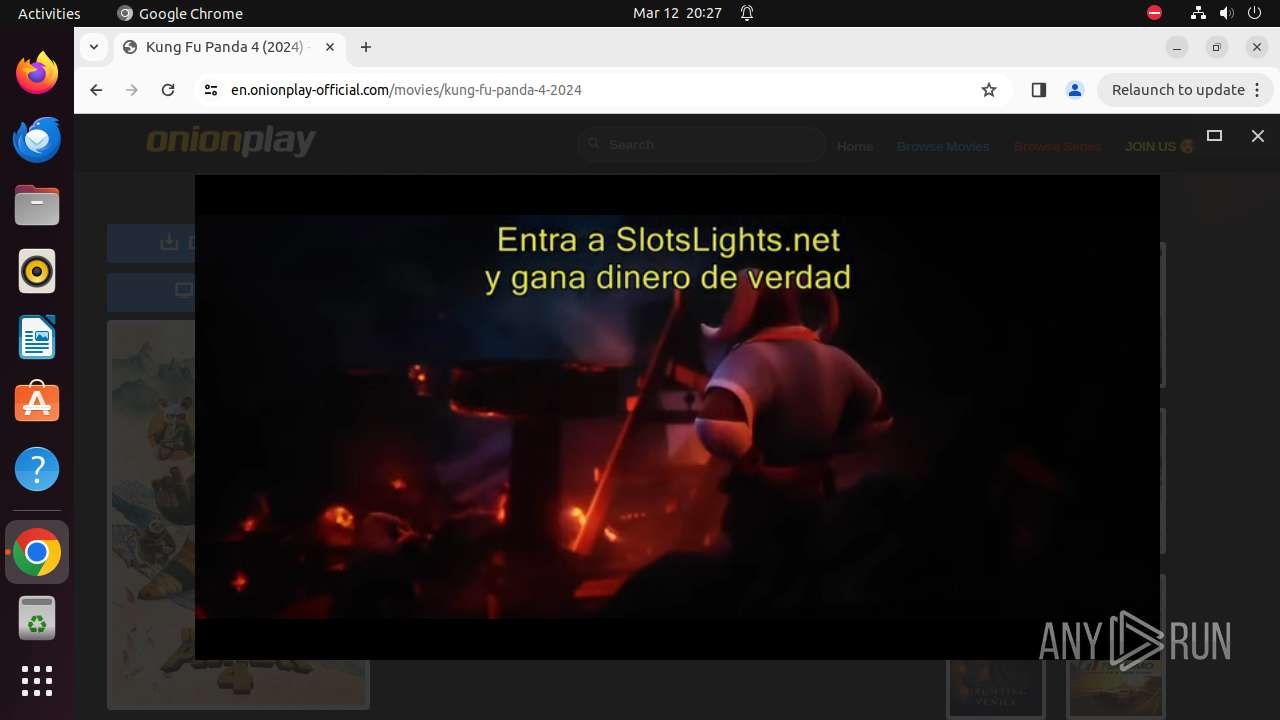
Task: Close the Kung Fu Panda 4 tab
Action: [330, 47]
